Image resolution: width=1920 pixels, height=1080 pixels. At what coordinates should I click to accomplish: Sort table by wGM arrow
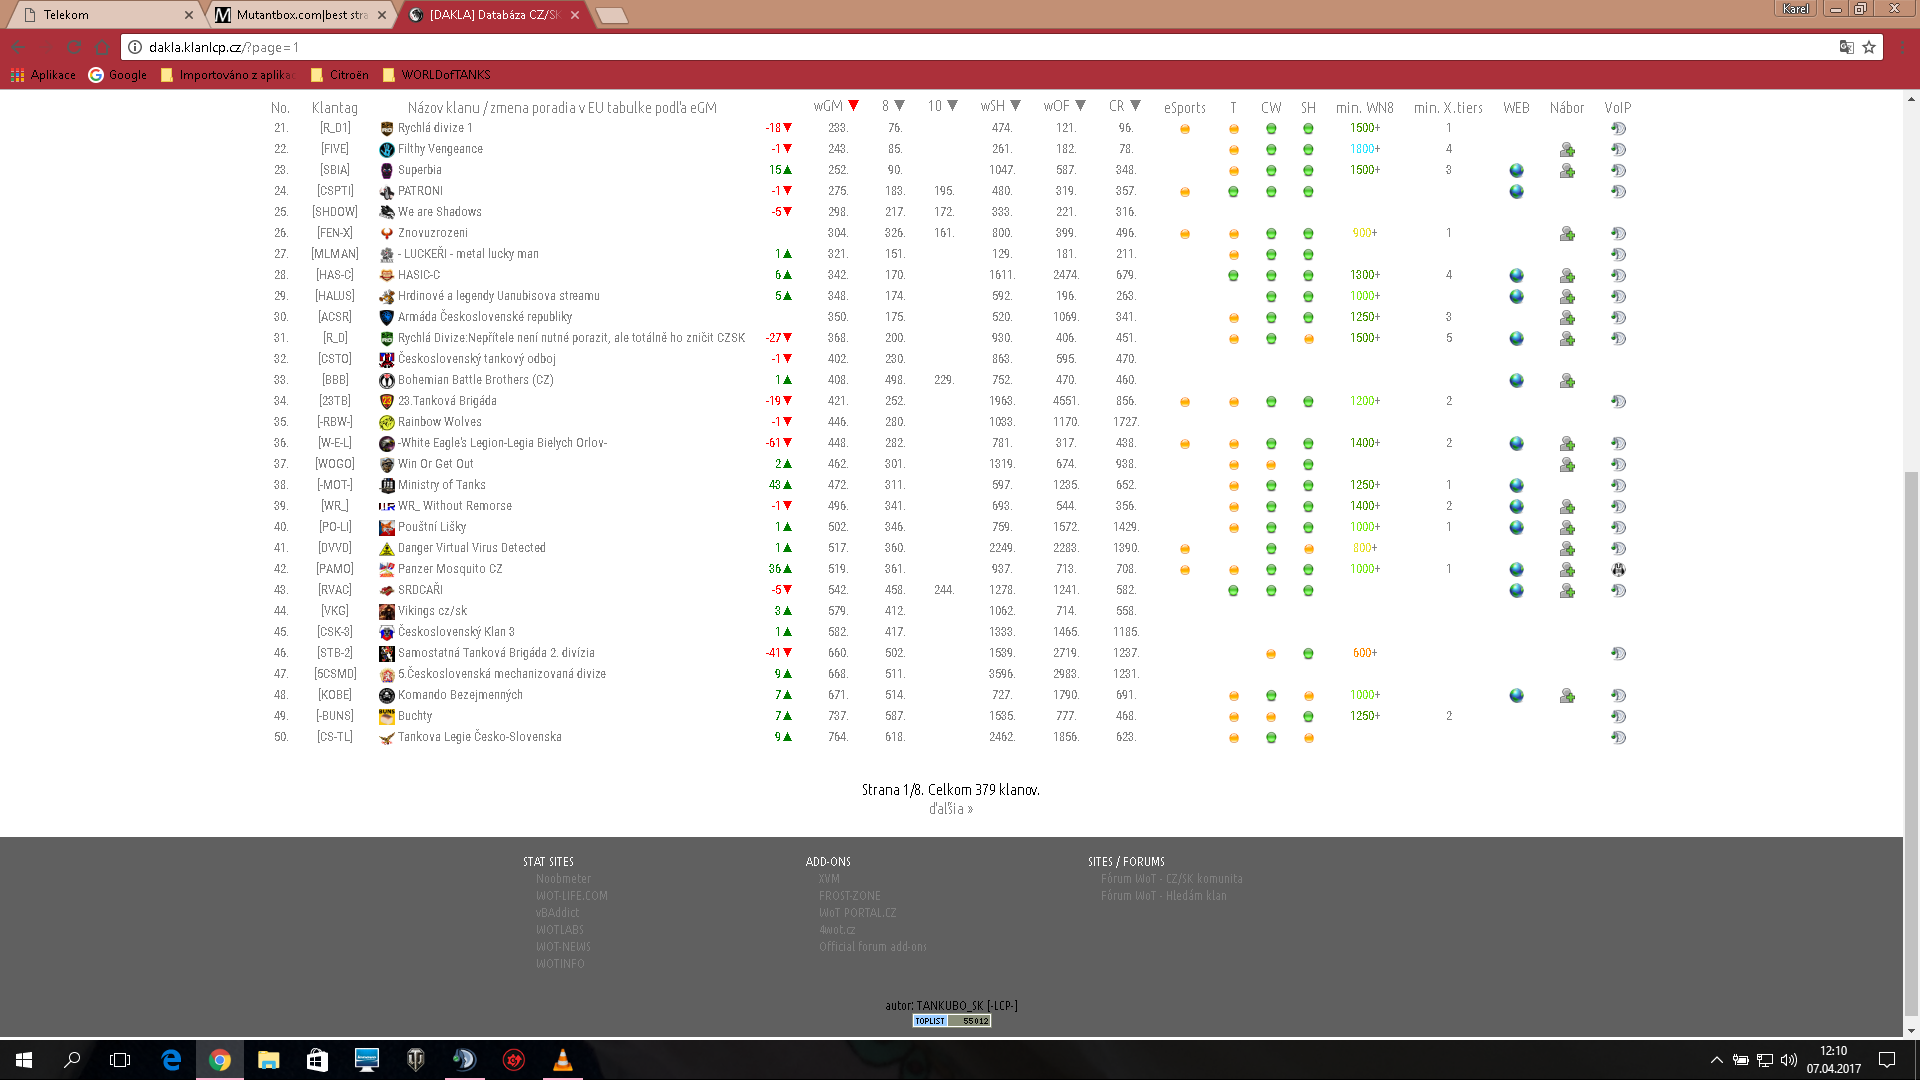854,106
